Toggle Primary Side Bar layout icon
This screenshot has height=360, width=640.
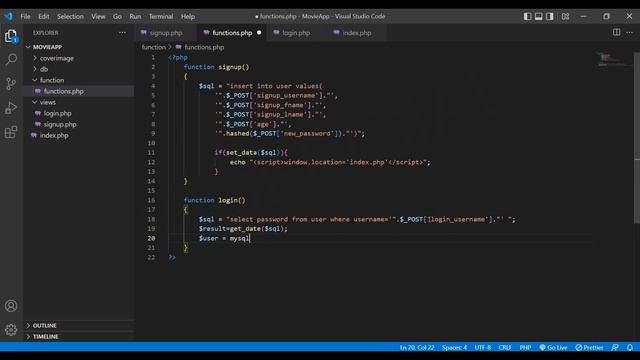click(527, 16)
